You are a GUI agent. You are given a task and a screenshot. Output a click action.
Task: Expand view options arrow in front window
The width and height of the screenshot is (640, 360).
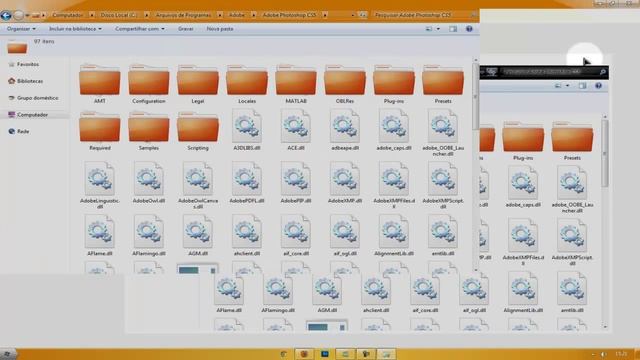(438, 29)
